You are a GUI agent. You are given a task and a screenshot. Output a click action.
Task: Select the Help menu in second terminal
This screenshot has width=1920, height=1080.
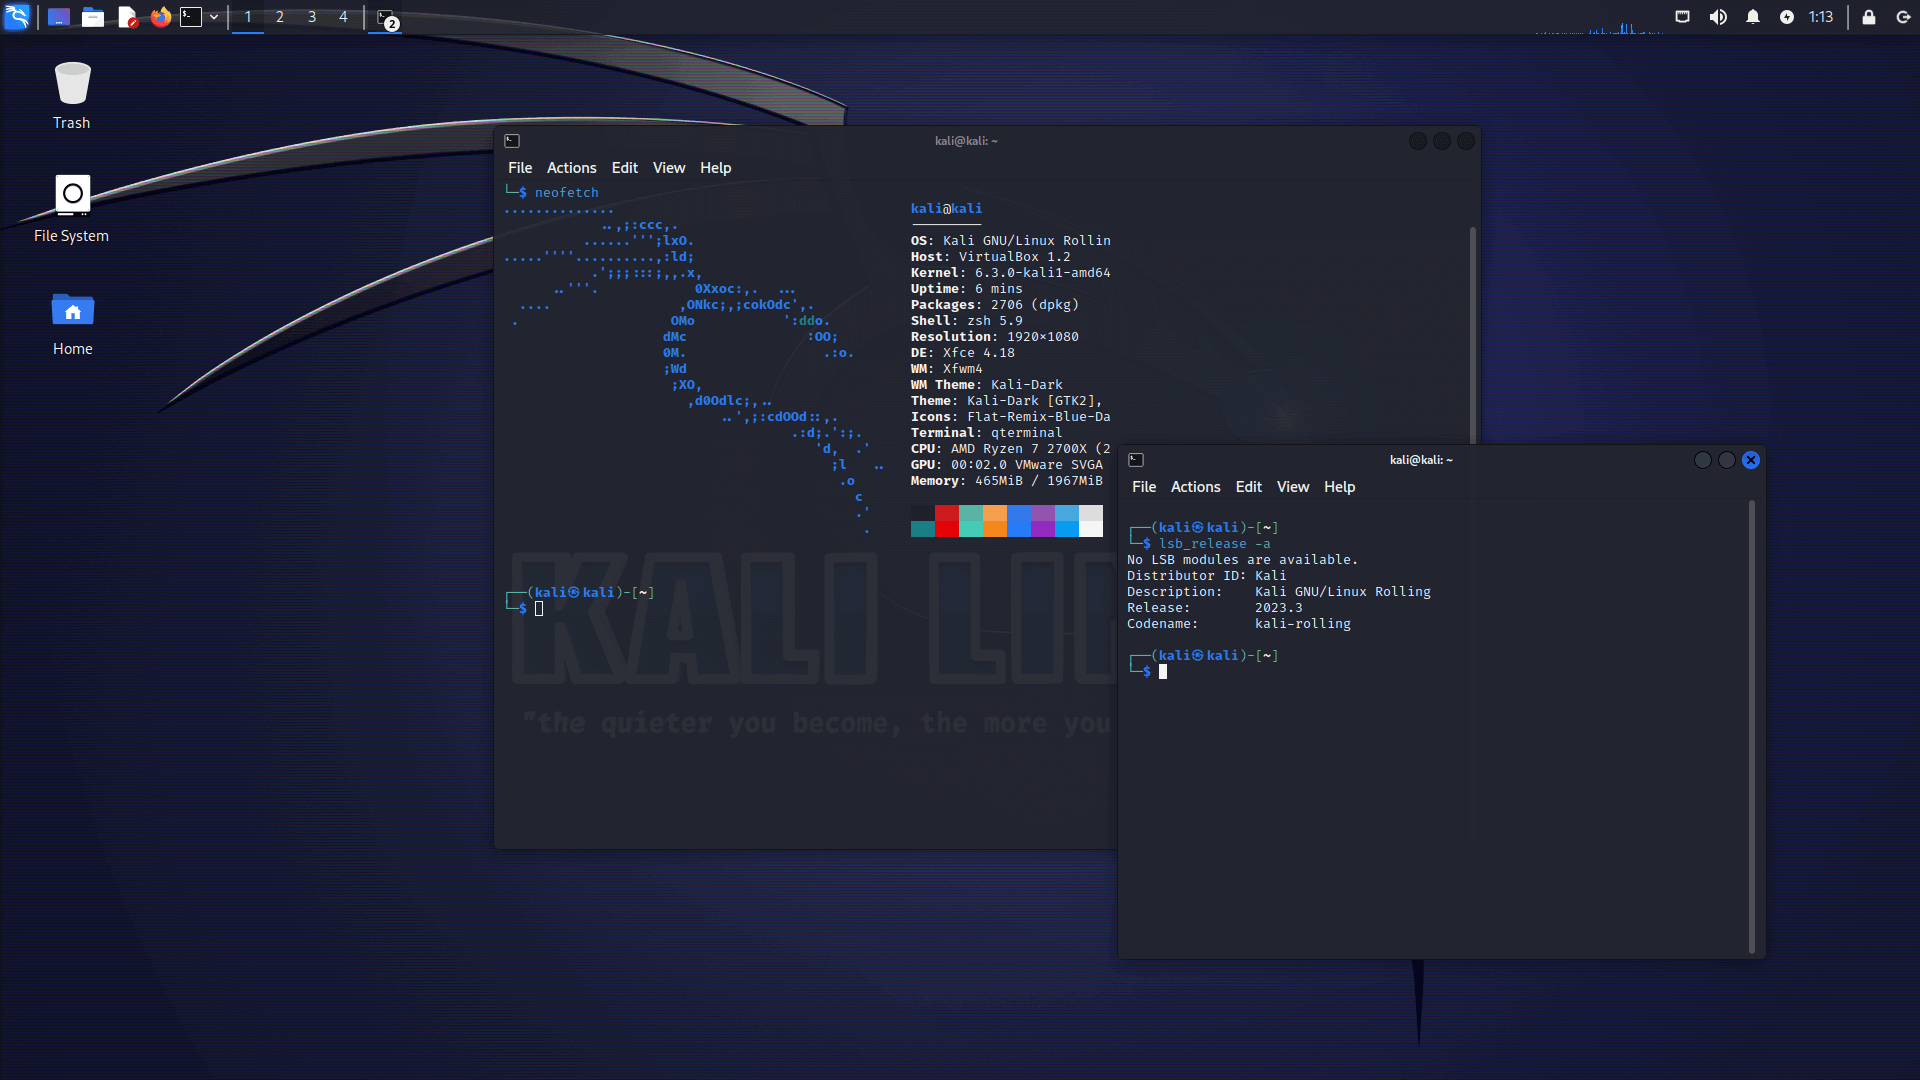(1340, 487)
